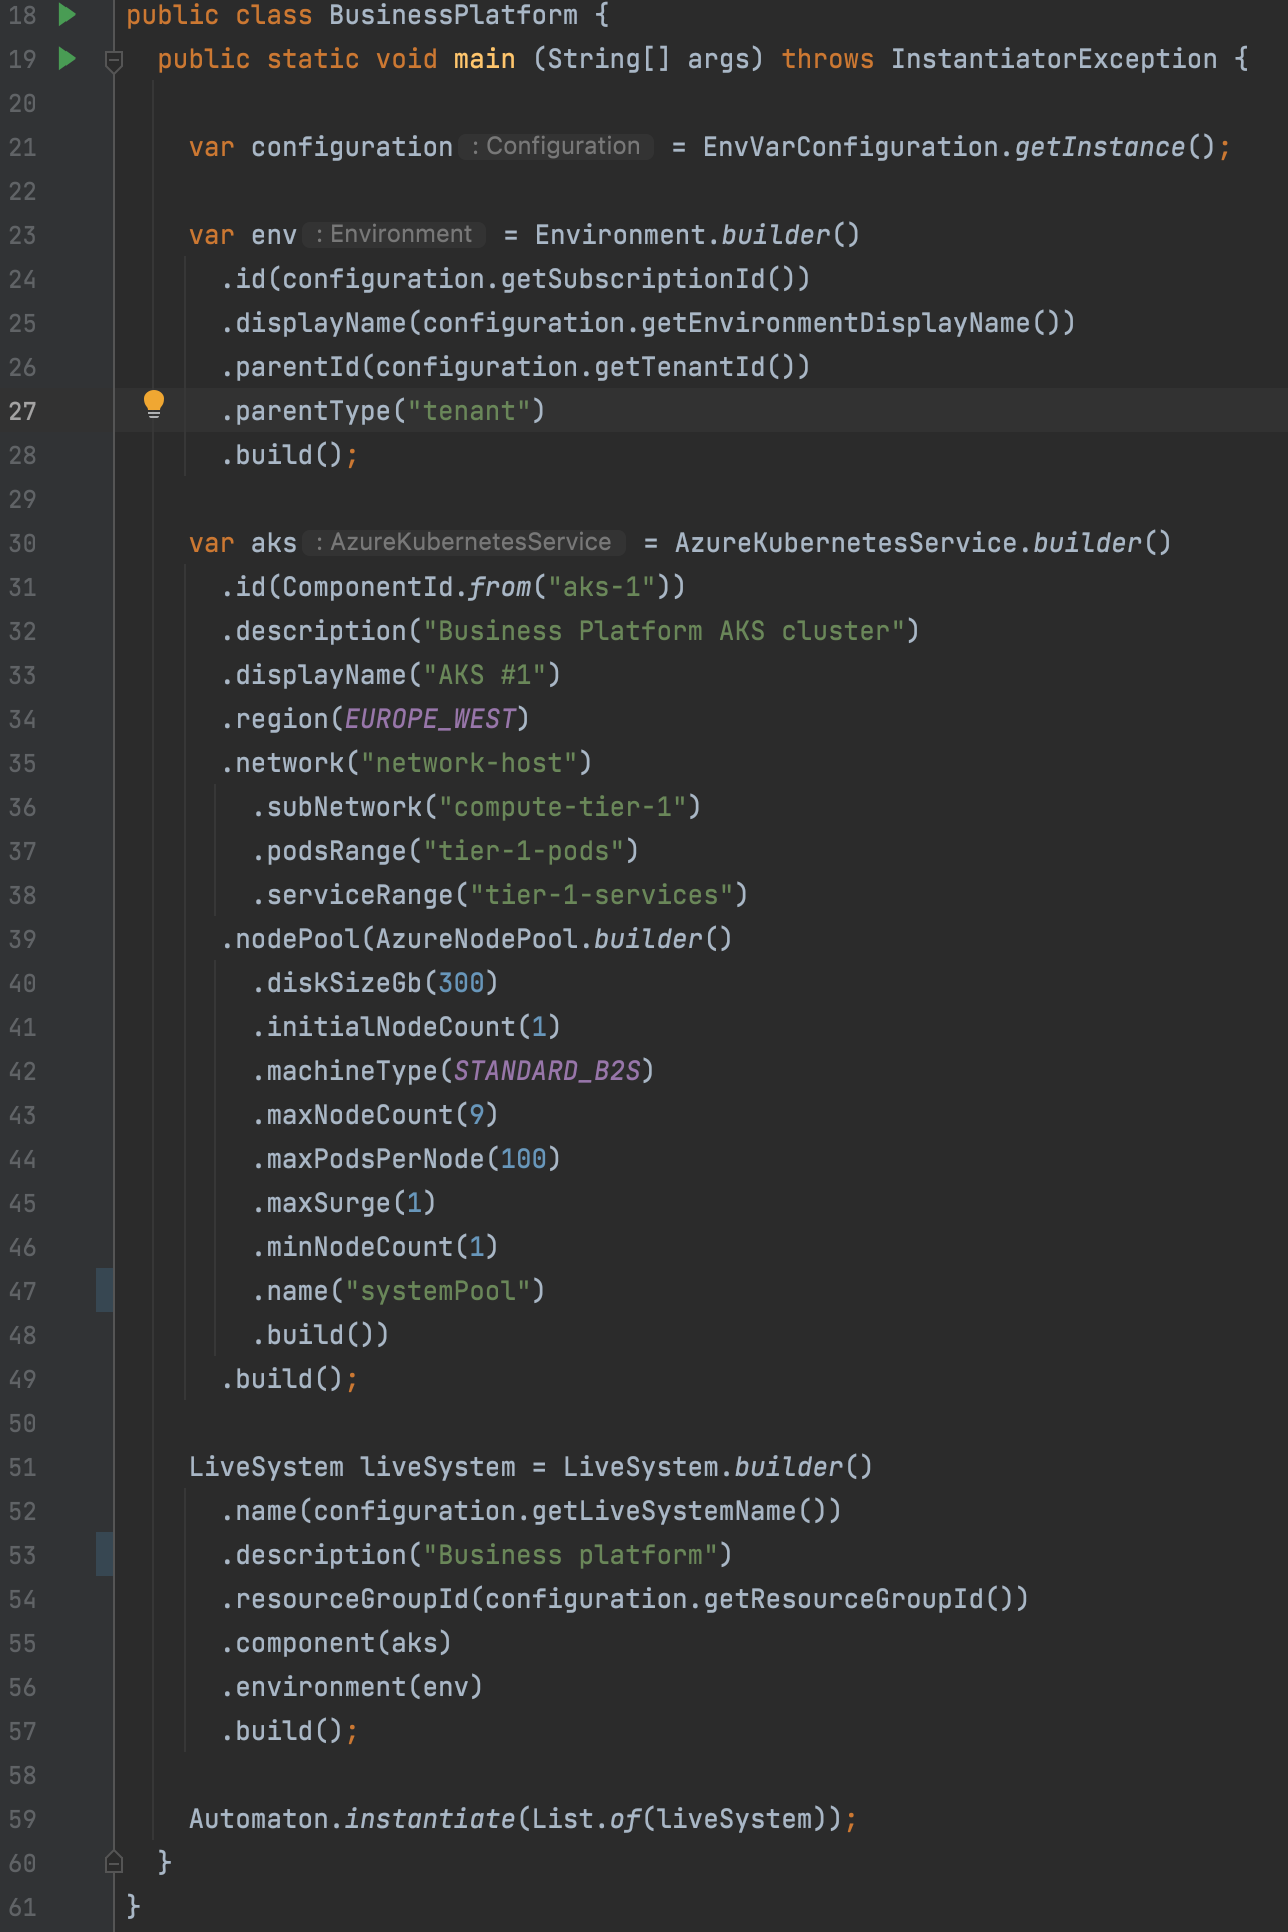This screenshot has height=1932, width=1288.
Task: Click the yellow lightbulb on line 27
Action: [x=153, y=404]
